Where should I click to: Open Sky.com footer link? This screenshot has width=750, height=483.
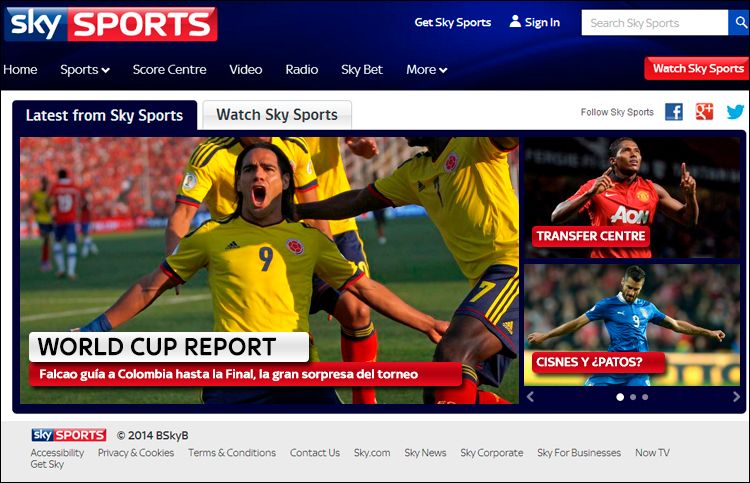(x=372, y=452)
